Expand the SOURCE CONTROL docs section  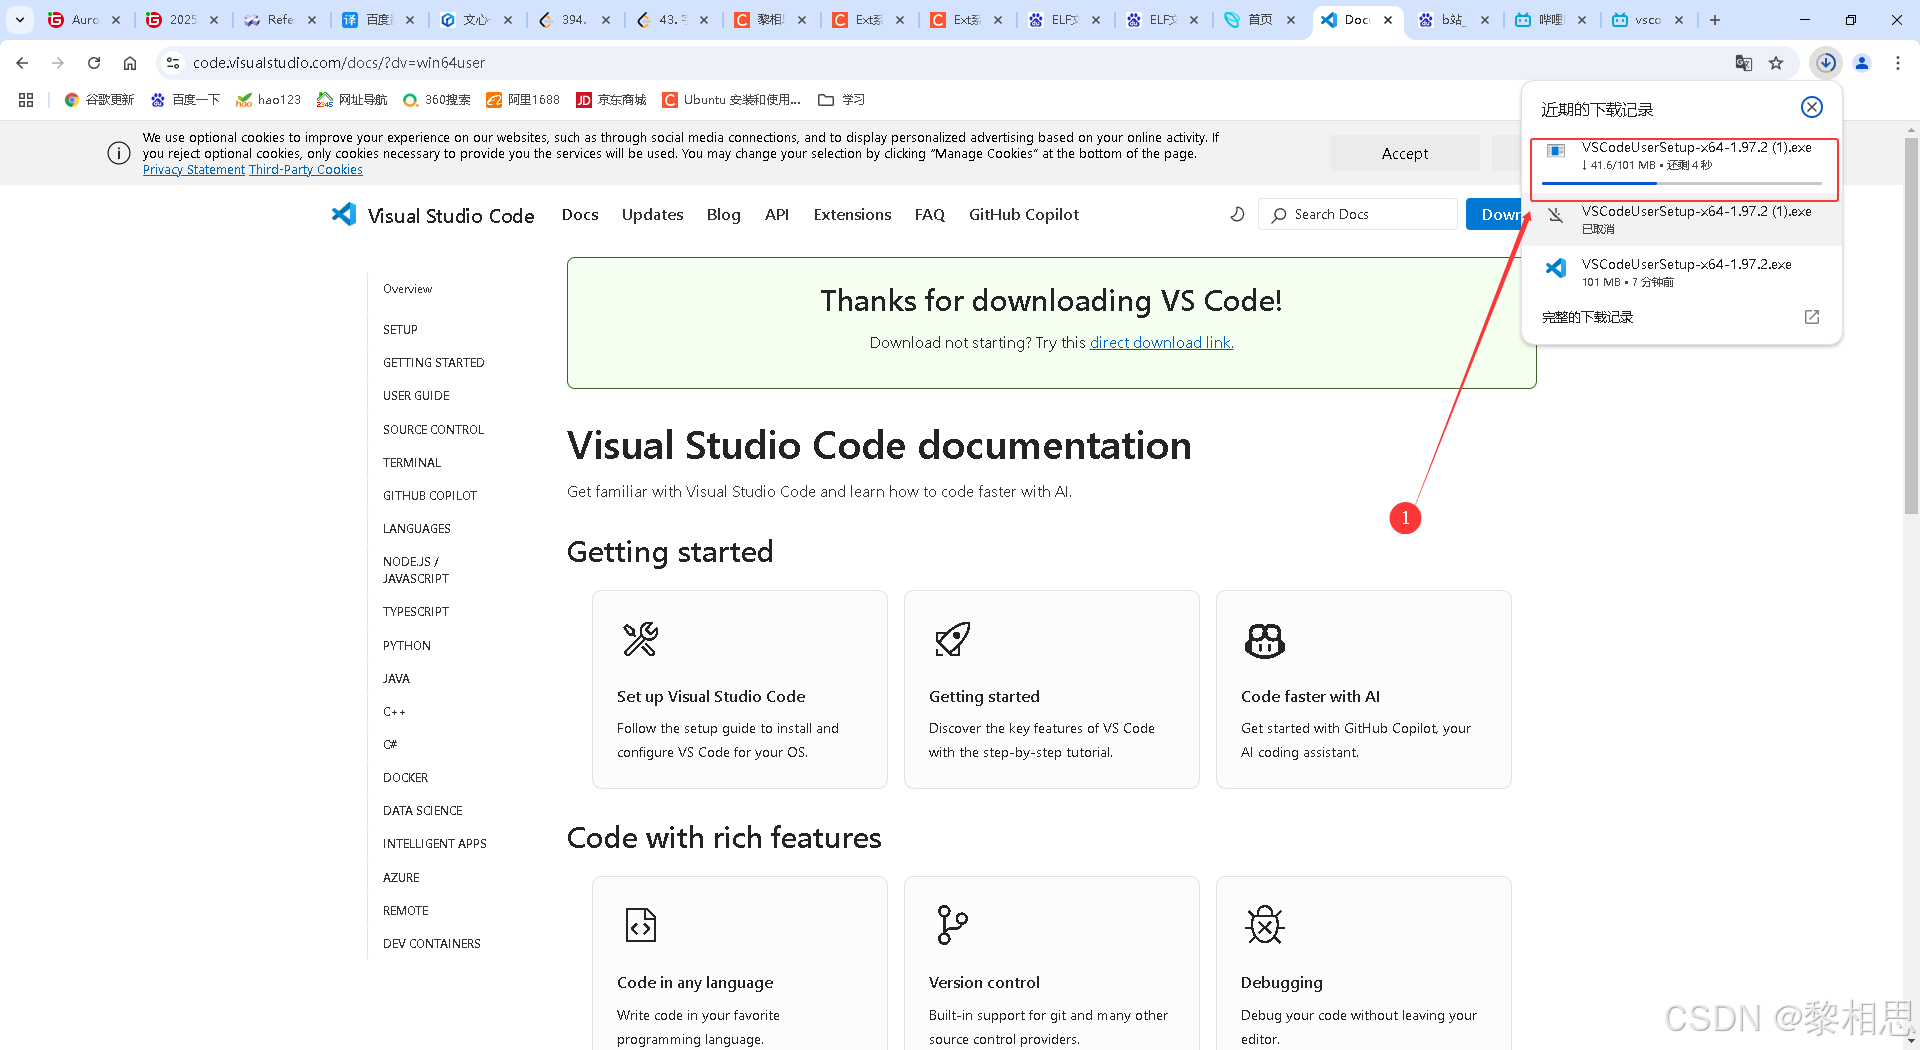433,429
